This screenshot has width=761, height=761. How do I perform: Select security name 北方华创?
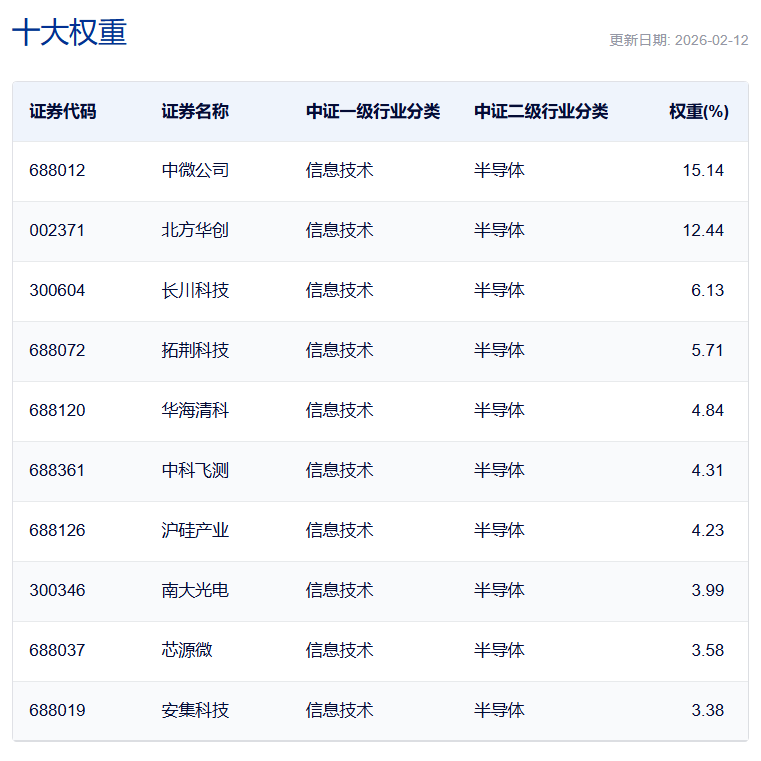(x=195, y=230)
